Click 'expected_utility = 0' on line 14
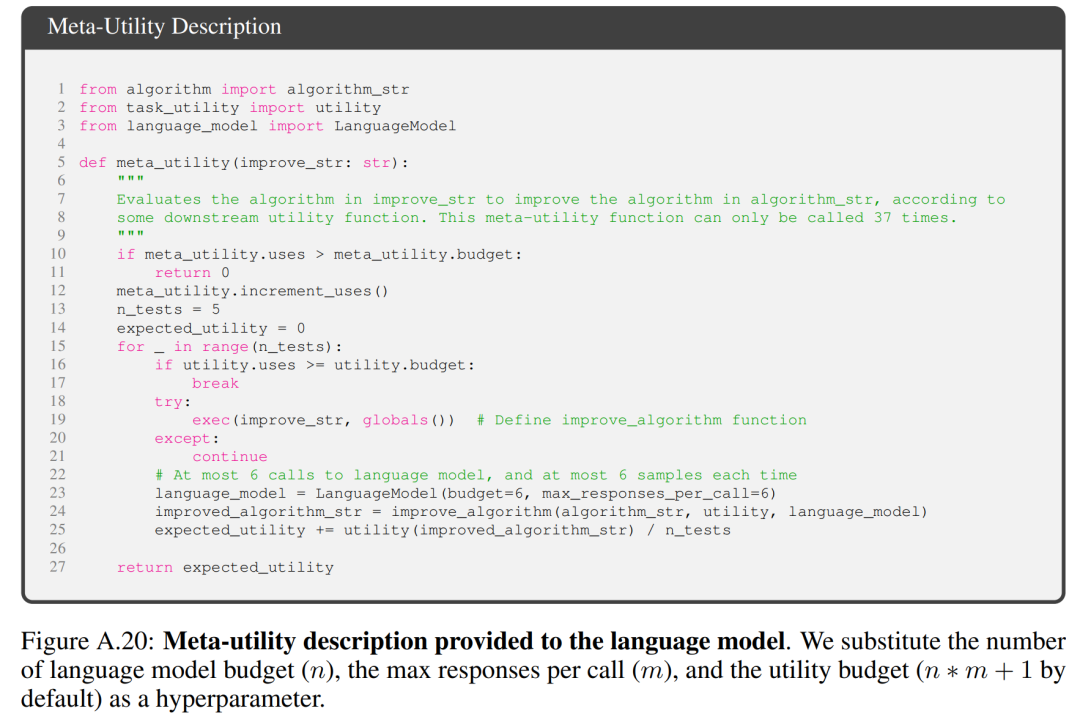The image size is (1080, 722). point(211,329)
